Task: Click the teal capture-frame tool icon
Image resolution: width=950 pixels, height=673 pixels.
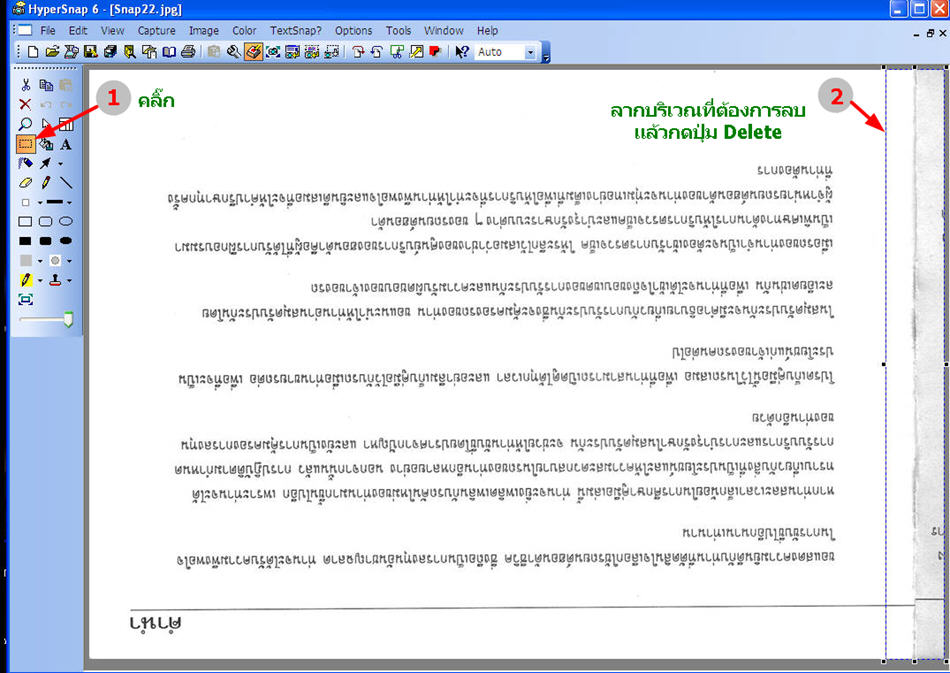Action: point(25,299)
